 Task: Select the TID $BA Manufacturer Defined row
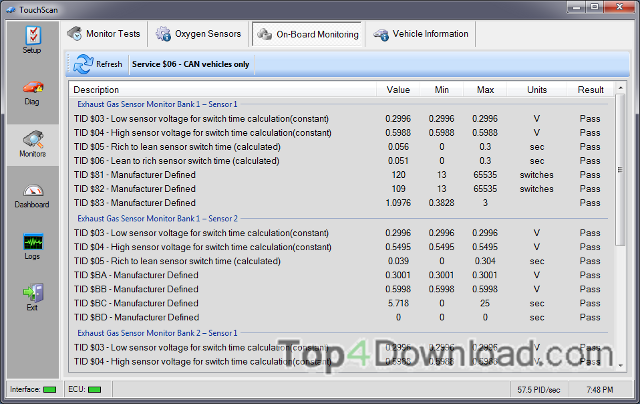tap(341, 275)
